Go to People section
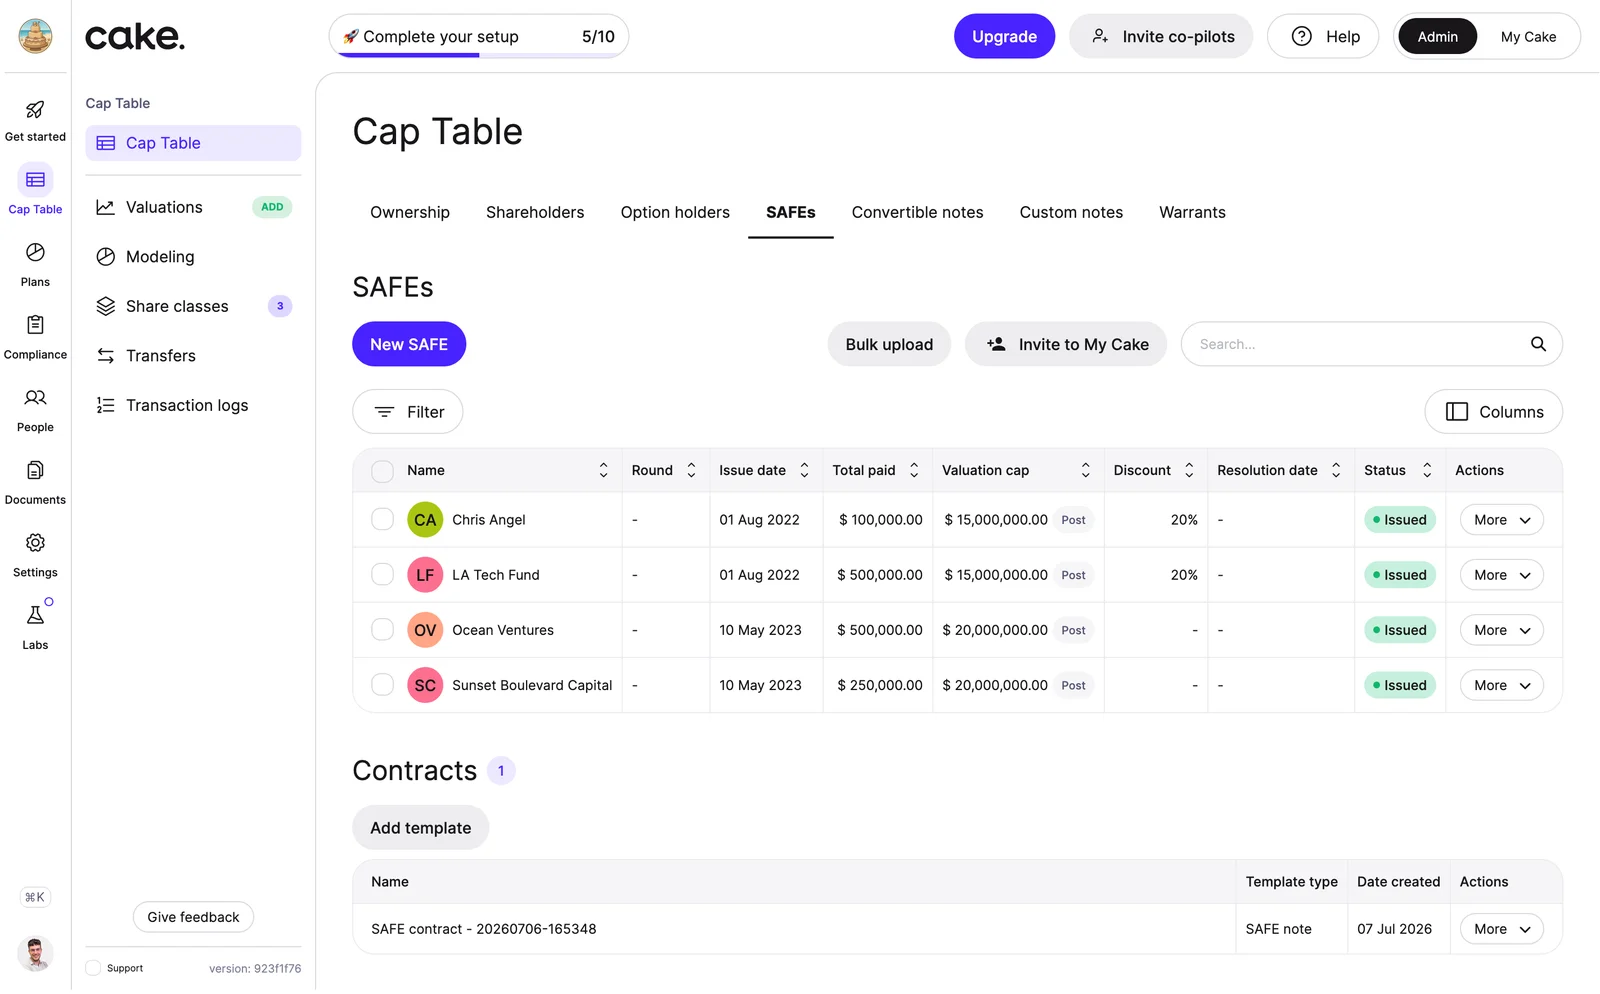 (35, 410)
